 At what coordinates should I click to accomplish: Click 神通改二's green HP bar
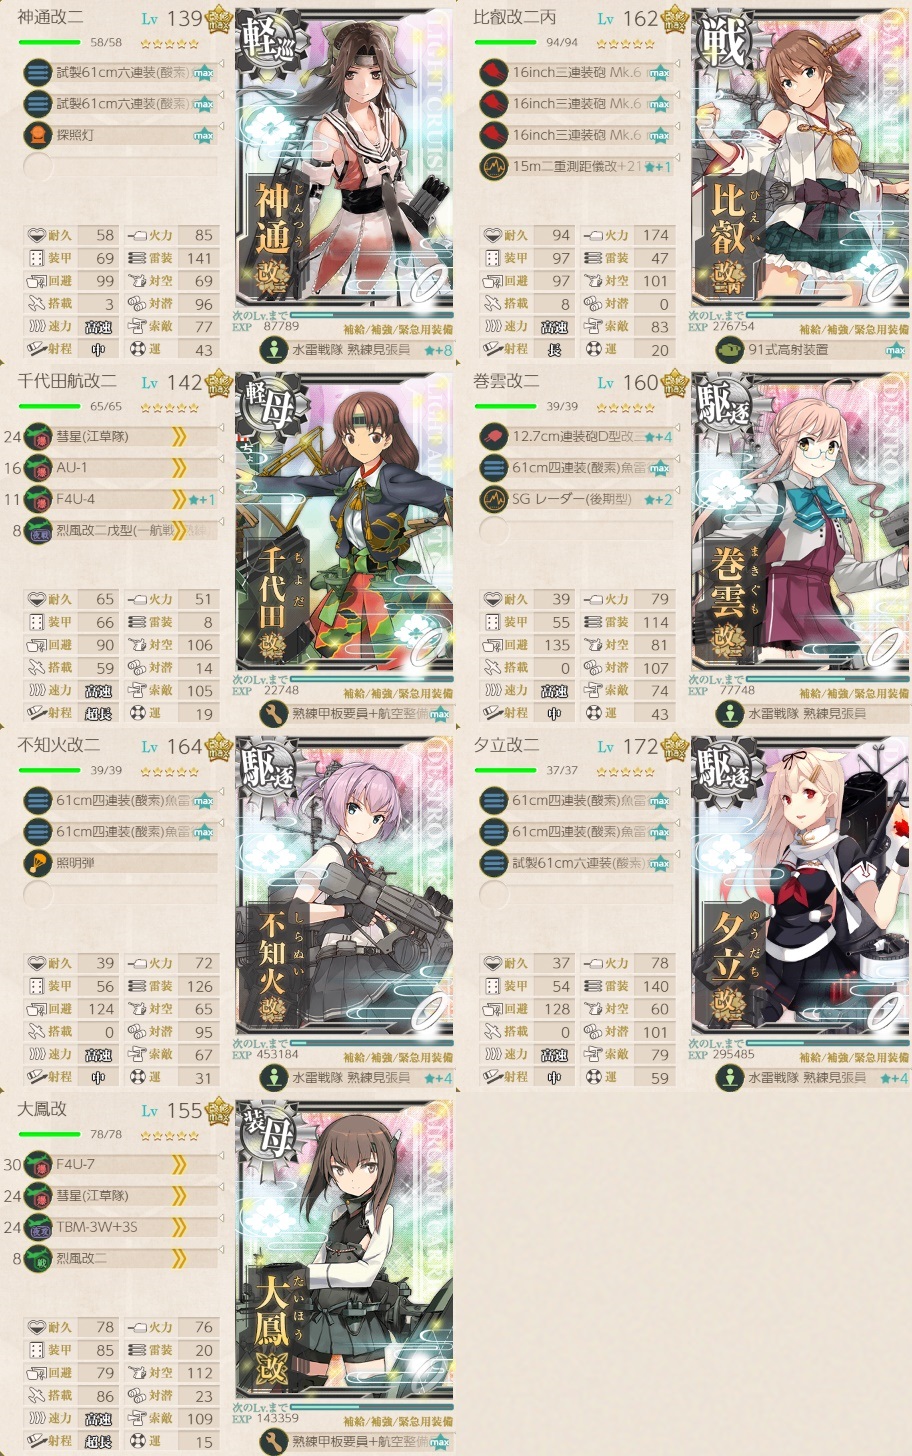pyautogui.click(x=50, y=42)
